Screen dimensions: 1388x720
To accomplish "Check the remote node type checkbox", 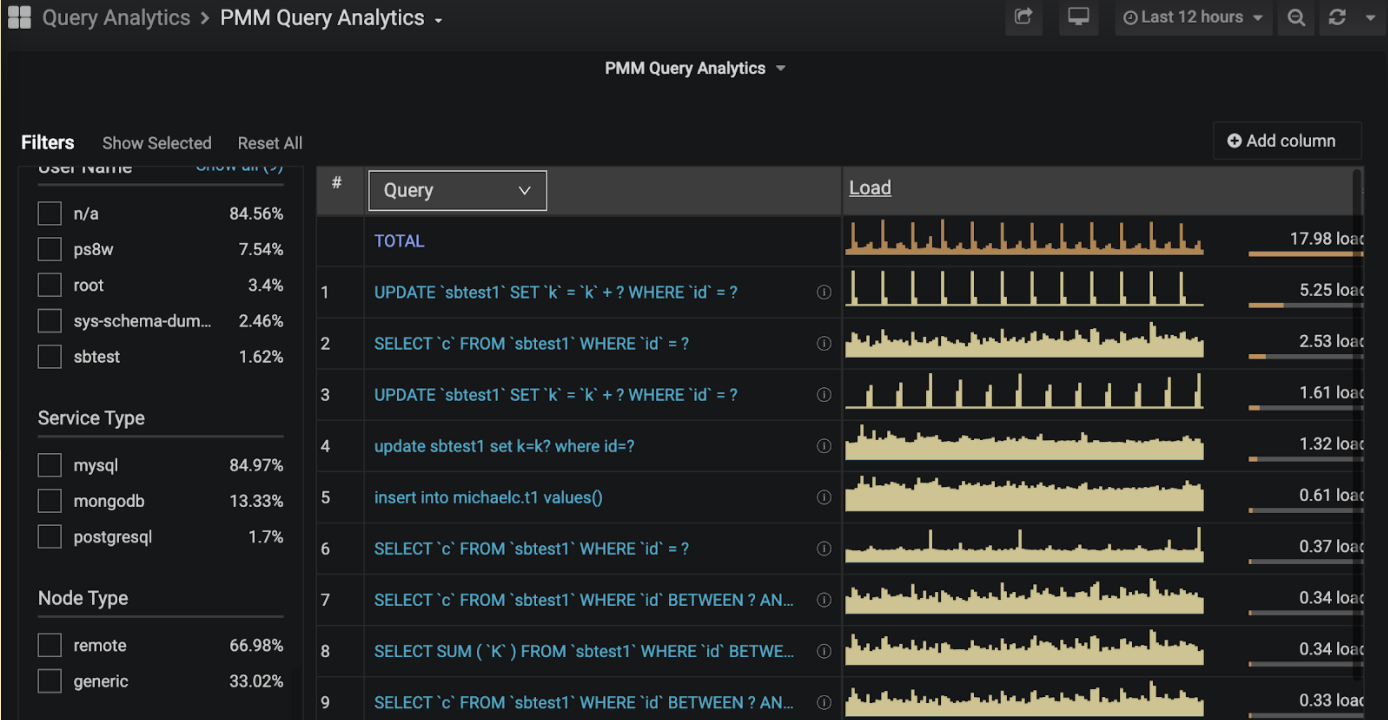I will tap(49, 645).
